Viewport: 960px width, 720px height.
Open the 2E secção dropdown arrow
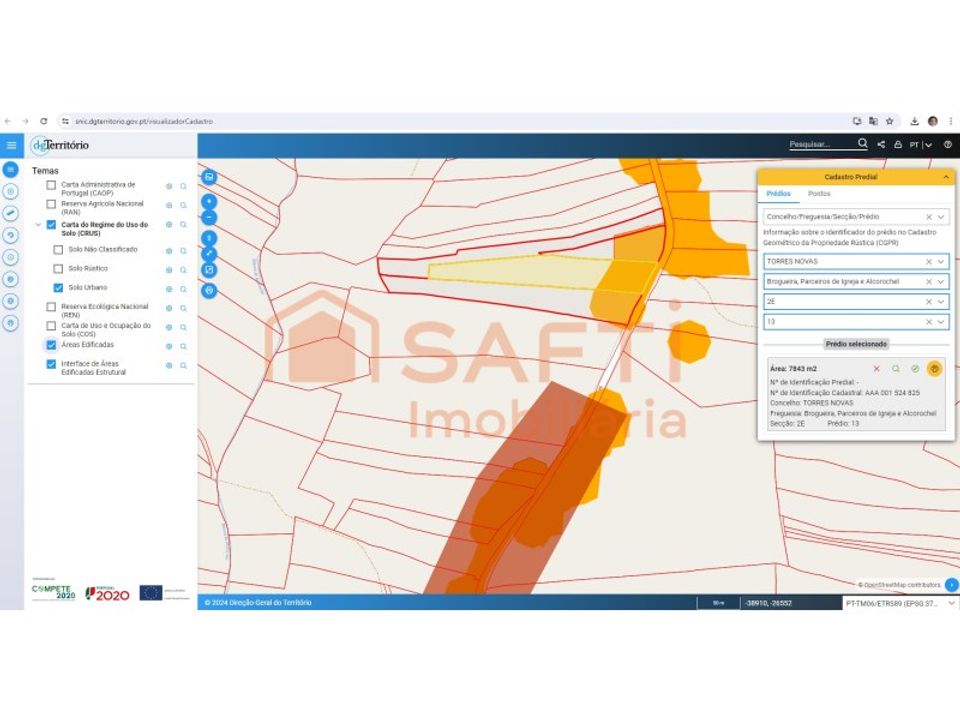[941, 302]
